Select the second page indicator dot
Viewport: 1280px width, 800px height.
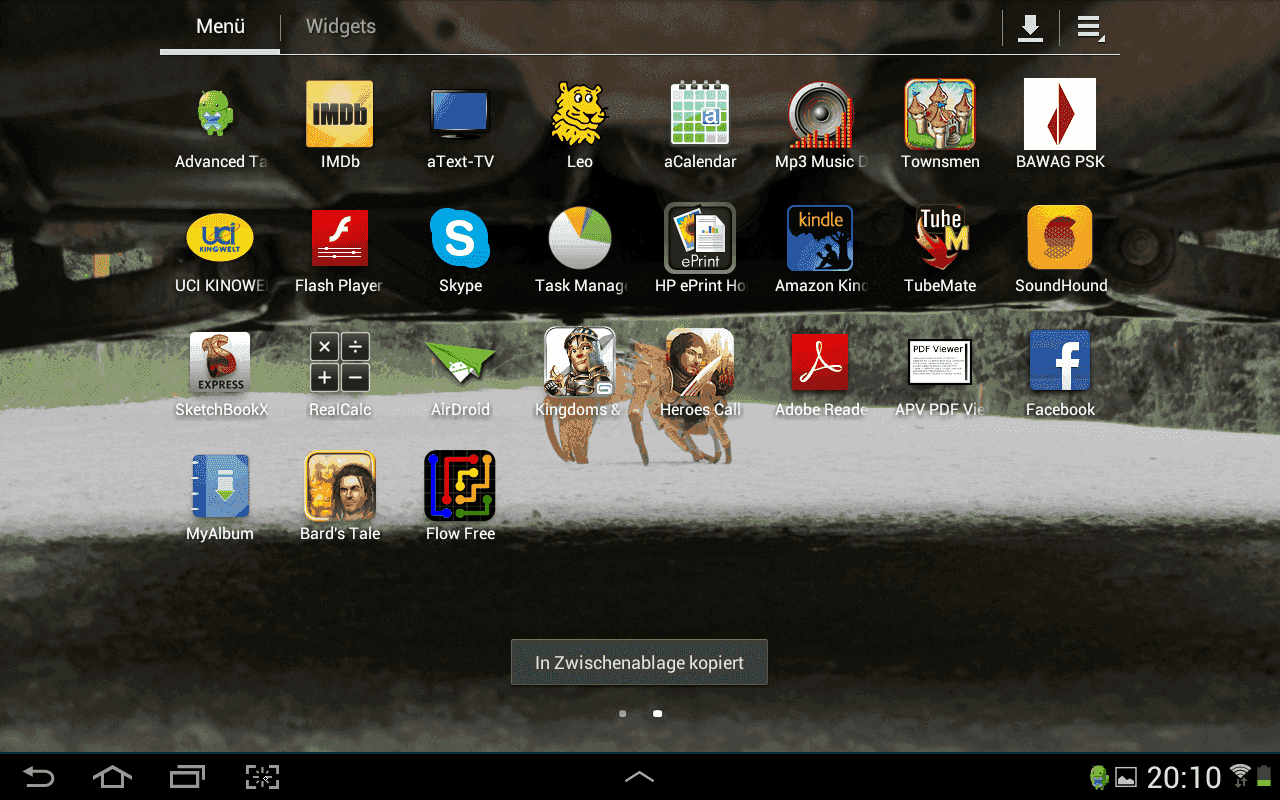[x=657, y=714]
